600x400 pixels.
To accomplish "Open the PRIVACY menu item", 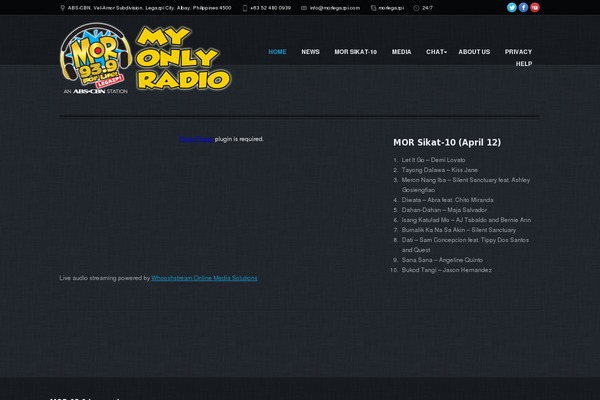I will tap(518, 52).
